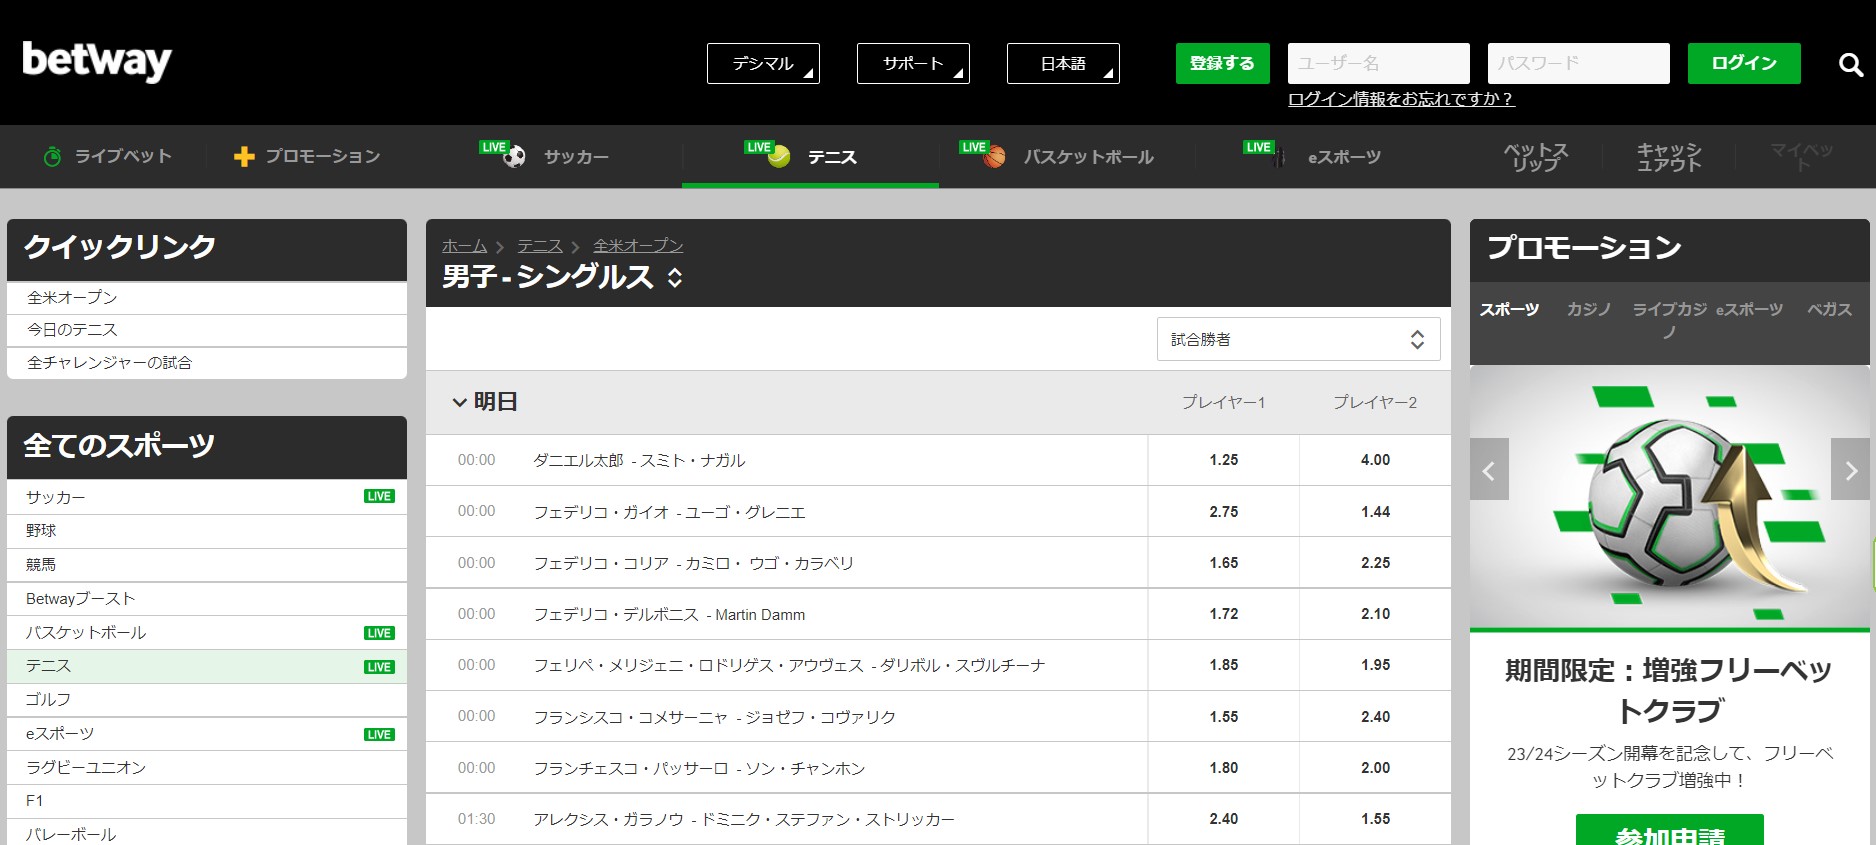
Task: Select F1 in all sports list
Action: pyautogui.click(x=207, y=801)
